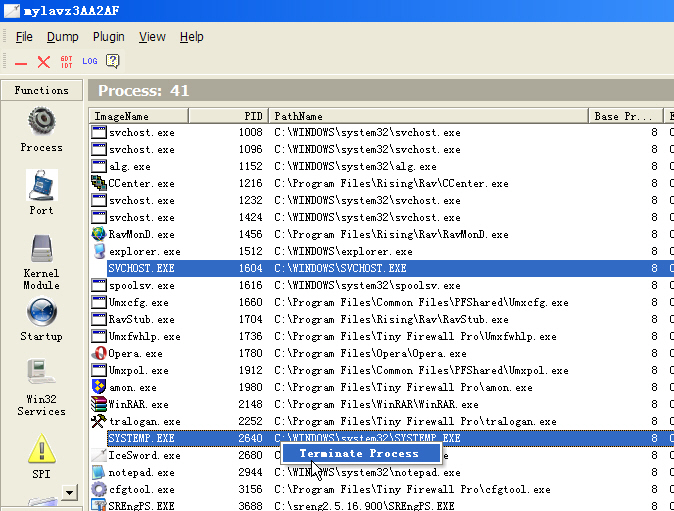Click path C:\Program Files\Opera\Opera.exe
Screen dimensions: 674x511
point(370,353)
